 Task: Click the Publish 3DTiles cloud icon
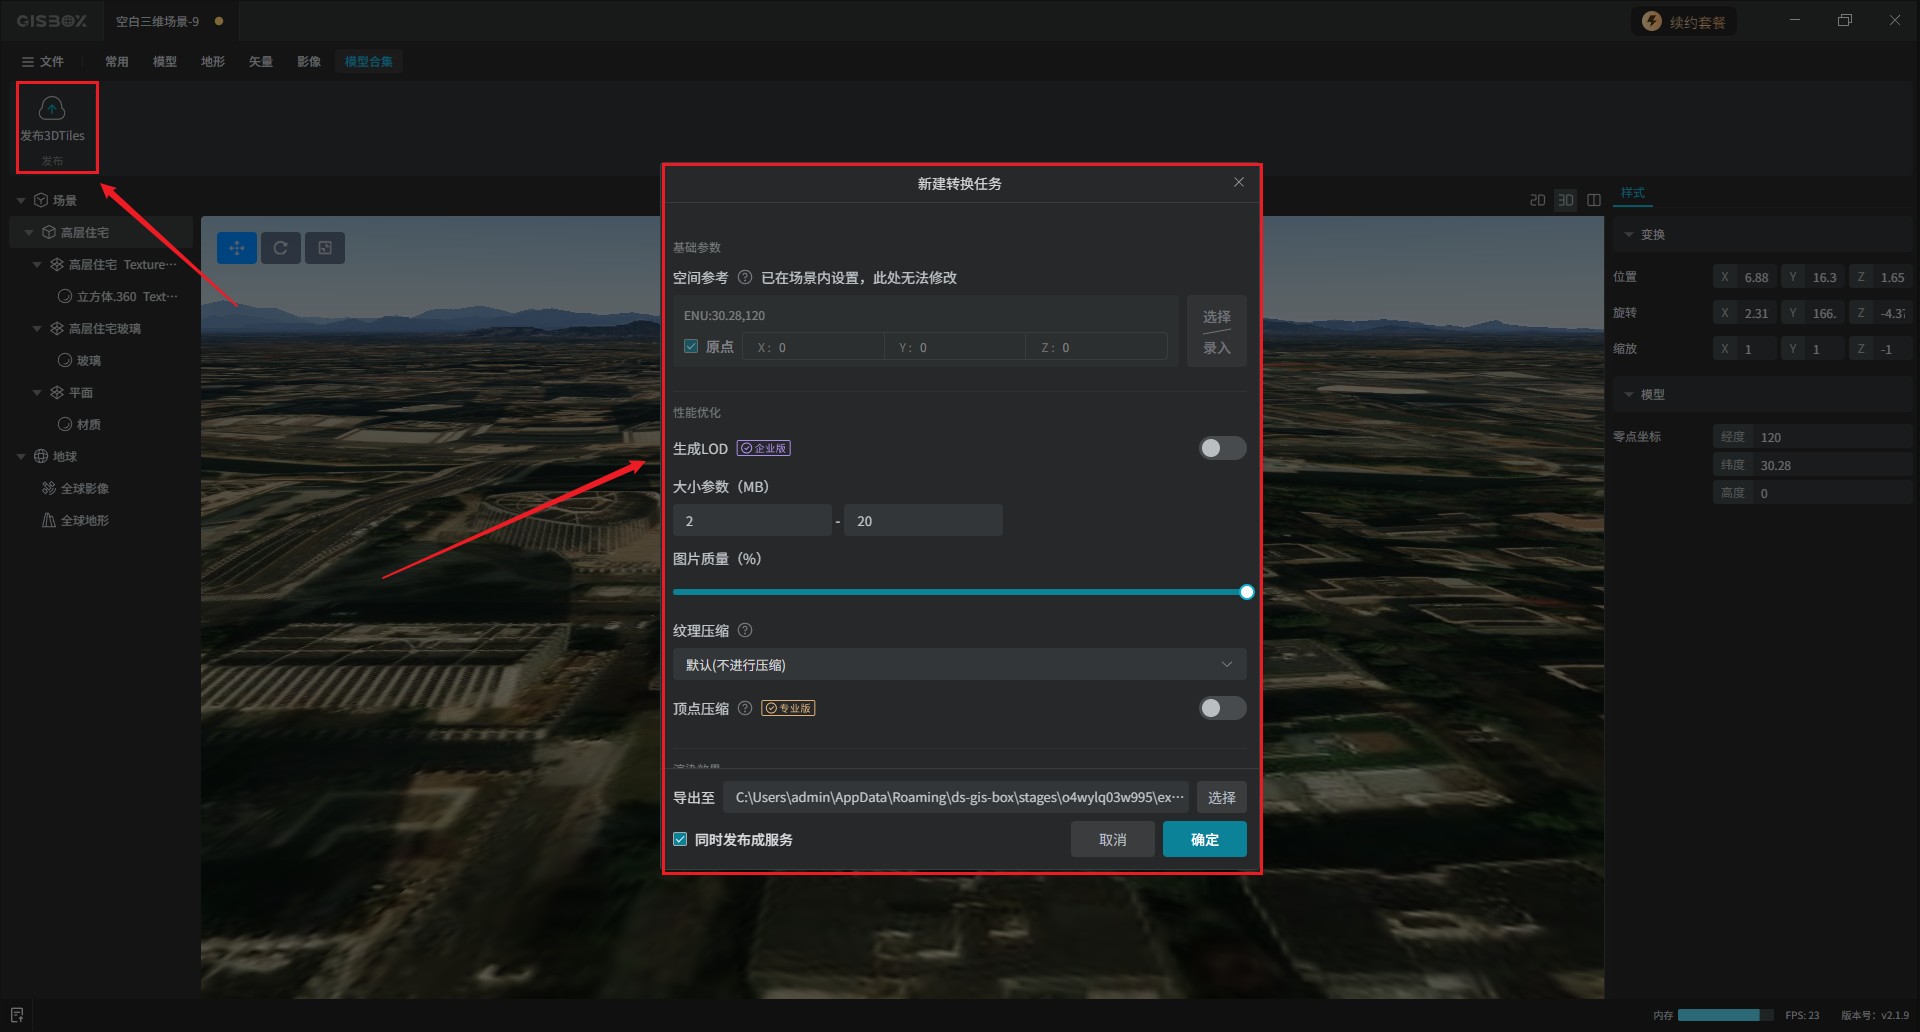click(52, 108)
